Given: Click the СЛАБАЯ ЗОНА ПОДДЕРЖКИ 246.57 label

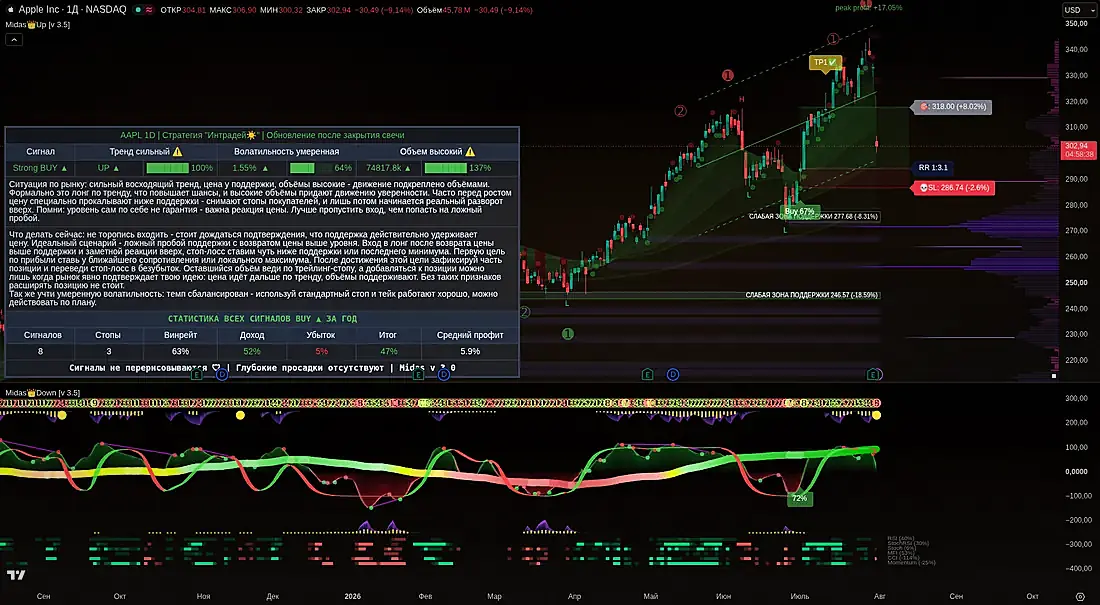Looking at the screenshot, I should coord(812,295).
